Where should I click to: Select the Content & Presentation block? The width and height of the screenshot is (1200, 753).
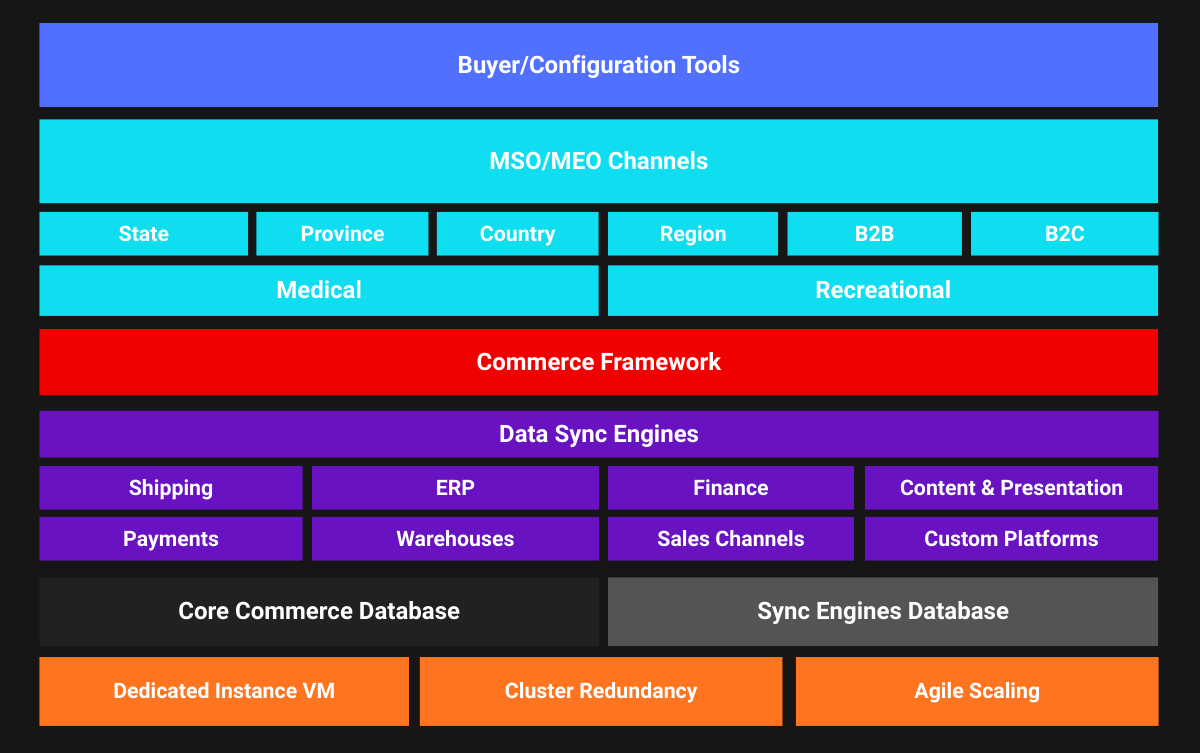1011,487
